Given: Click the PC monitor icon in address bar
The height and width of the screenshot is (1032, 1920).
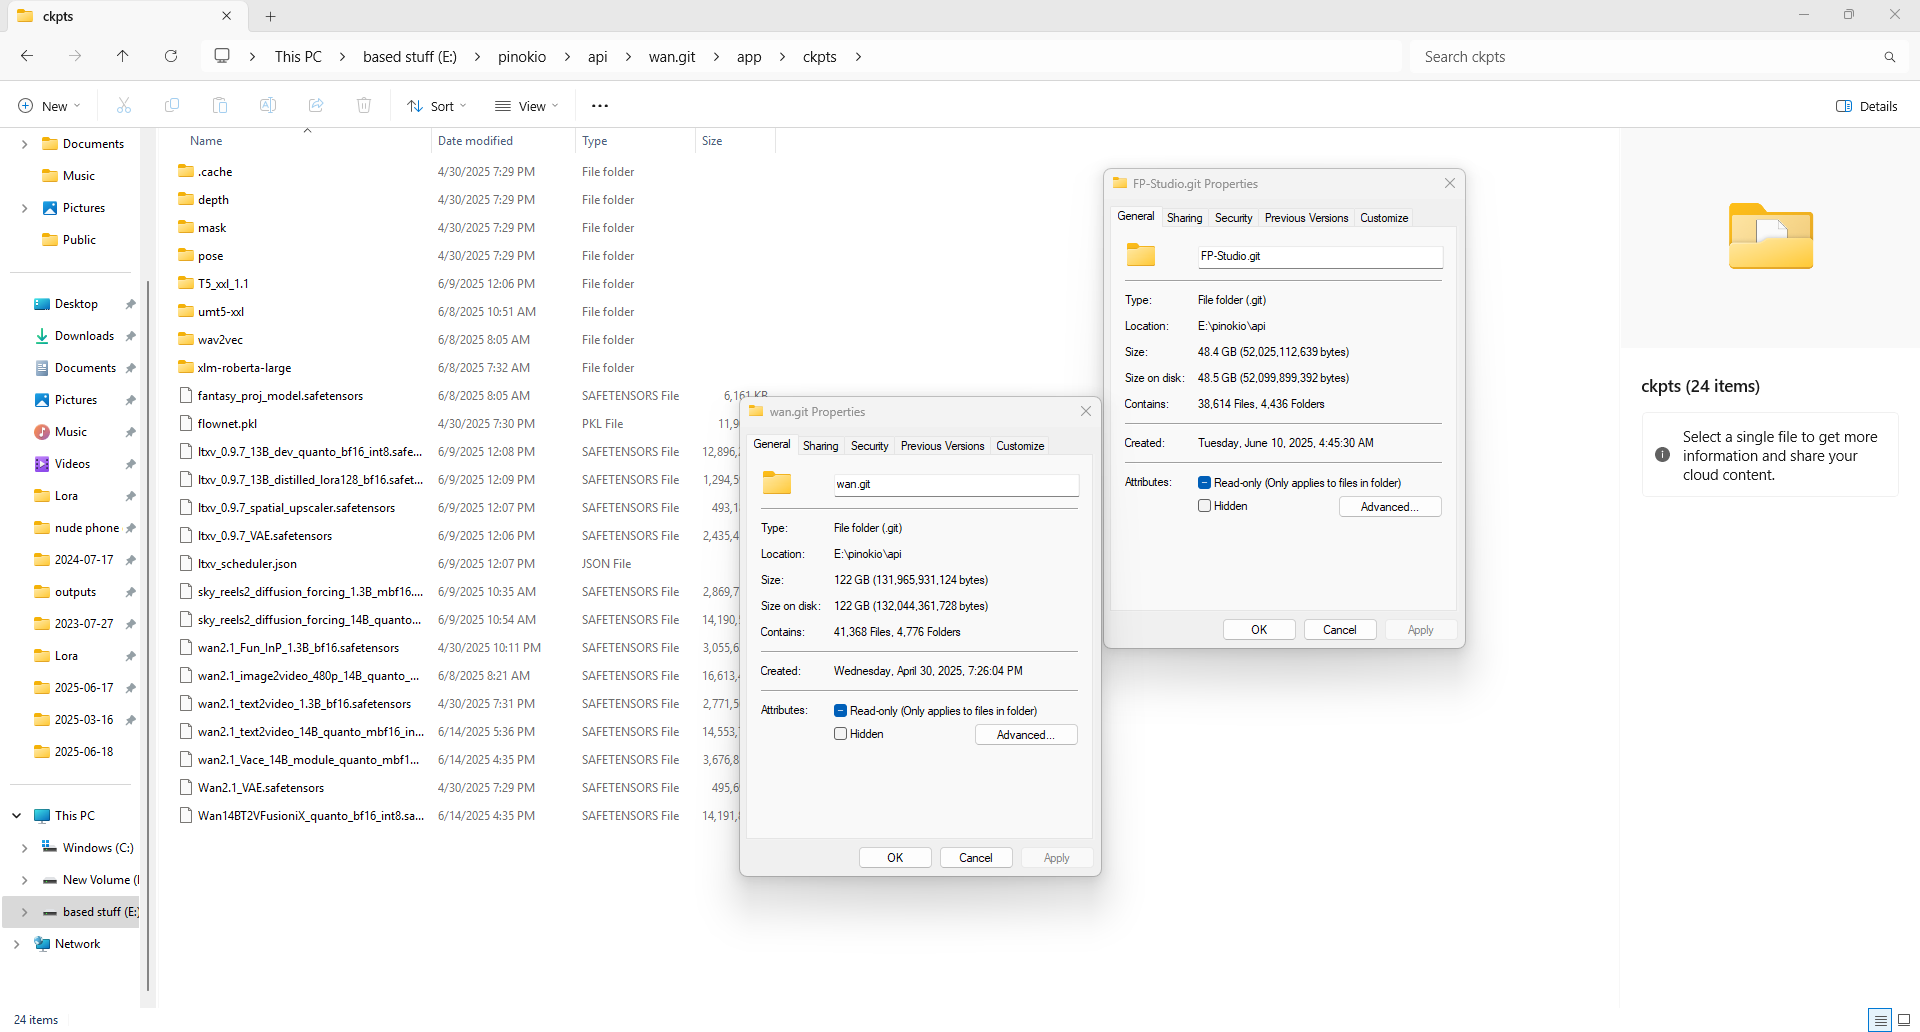Looking at the screenshot, I should (x=222, y=56).
